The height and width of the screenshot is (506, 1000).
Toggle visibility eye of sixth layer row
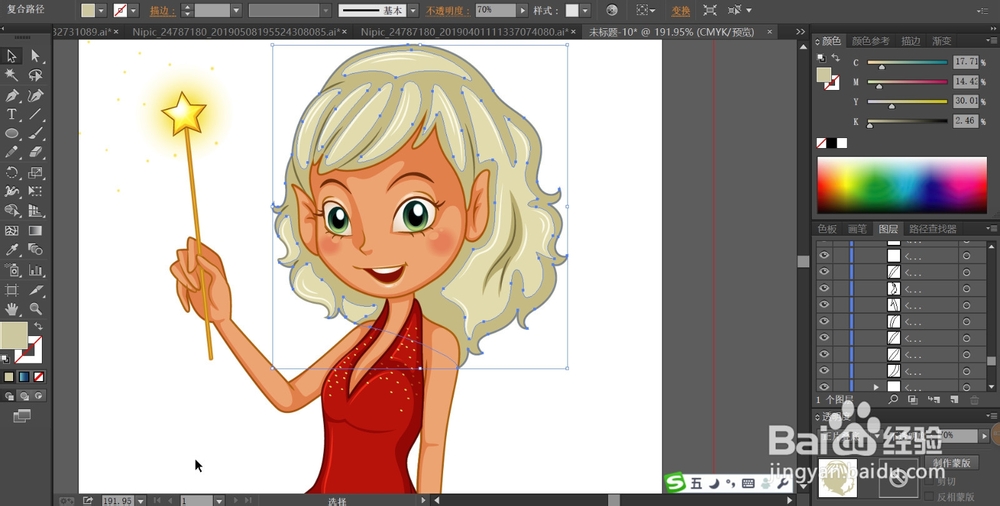point(824,338)
